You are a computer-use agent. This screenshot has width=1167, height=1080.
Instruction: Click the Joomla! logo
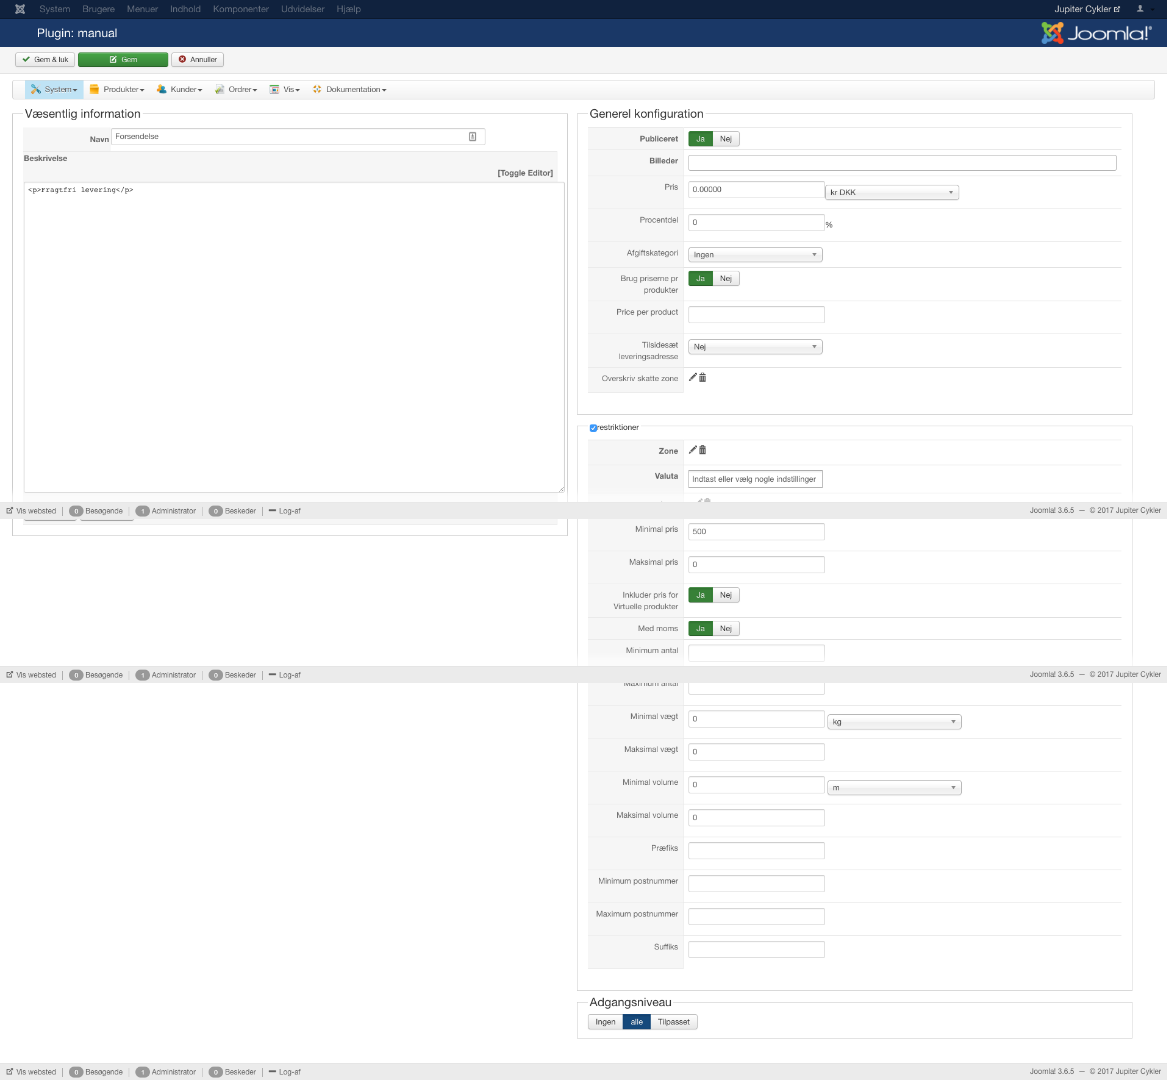pos(1096,33)
